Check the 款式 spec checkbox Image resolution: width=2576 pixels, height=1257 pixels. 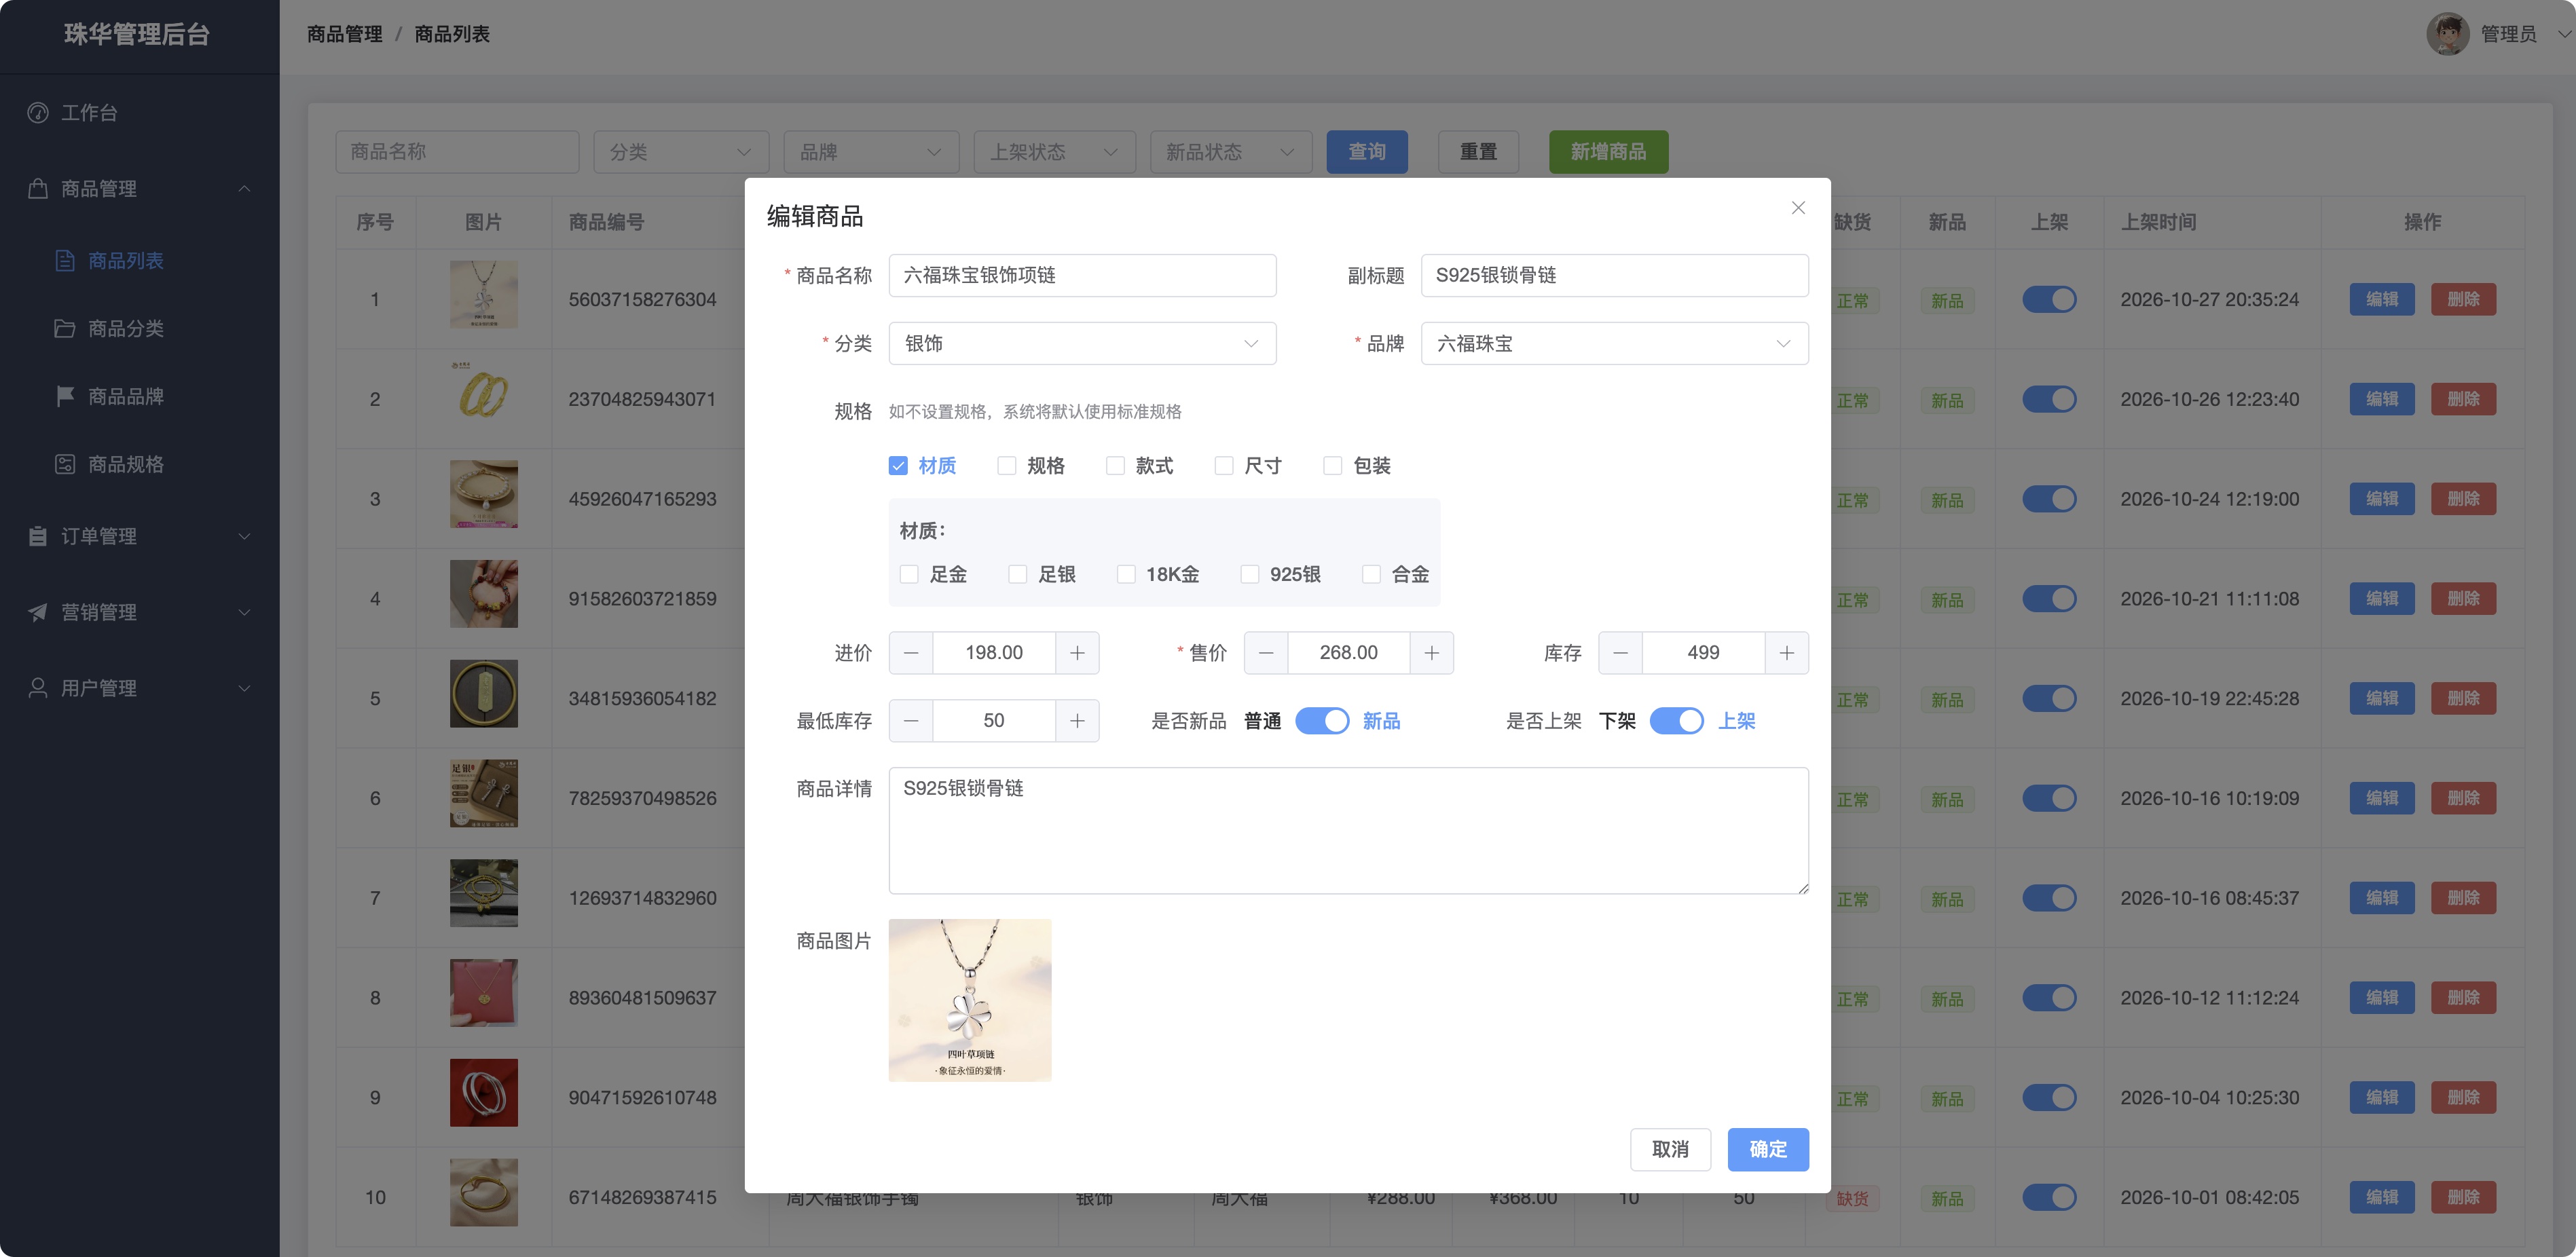click(x=1116, y=466)
